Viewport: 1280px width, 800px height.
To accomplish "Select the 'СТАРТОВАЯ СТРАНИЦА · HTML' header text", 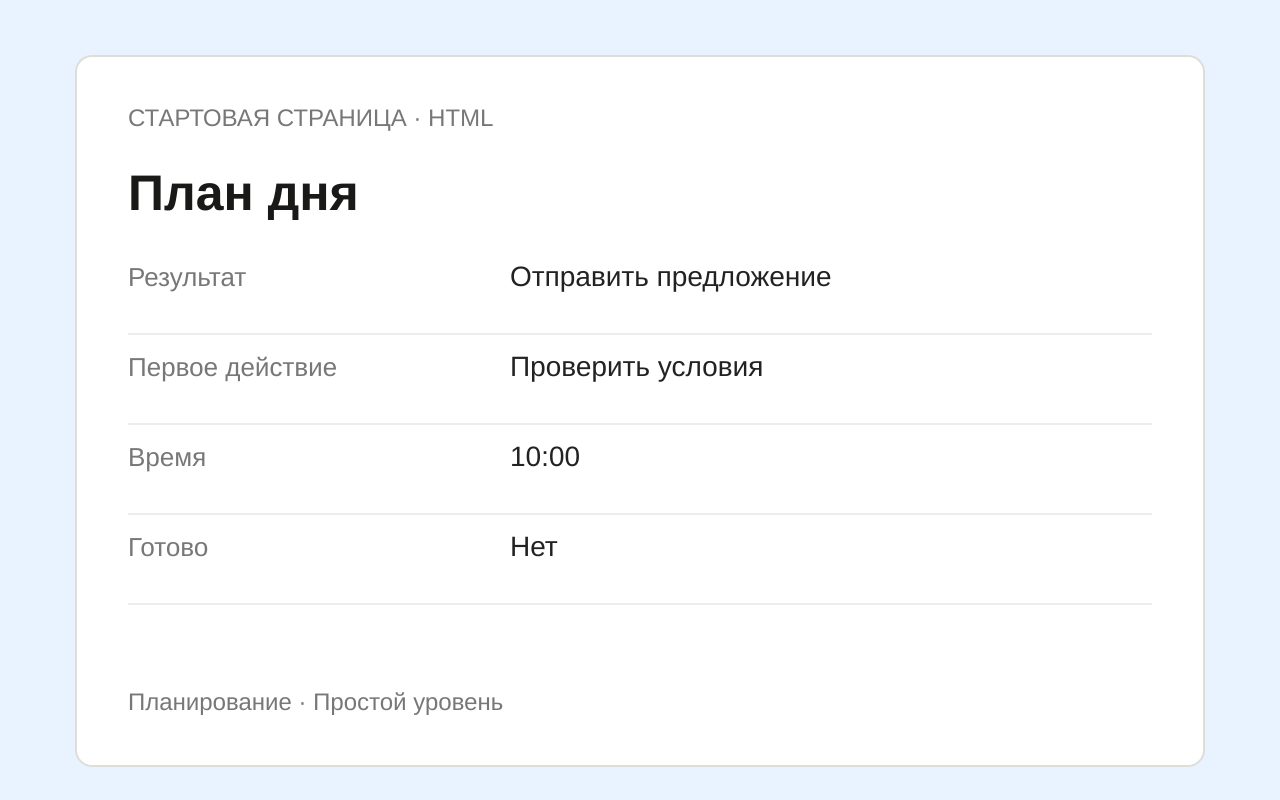I will tap(310, 118).
